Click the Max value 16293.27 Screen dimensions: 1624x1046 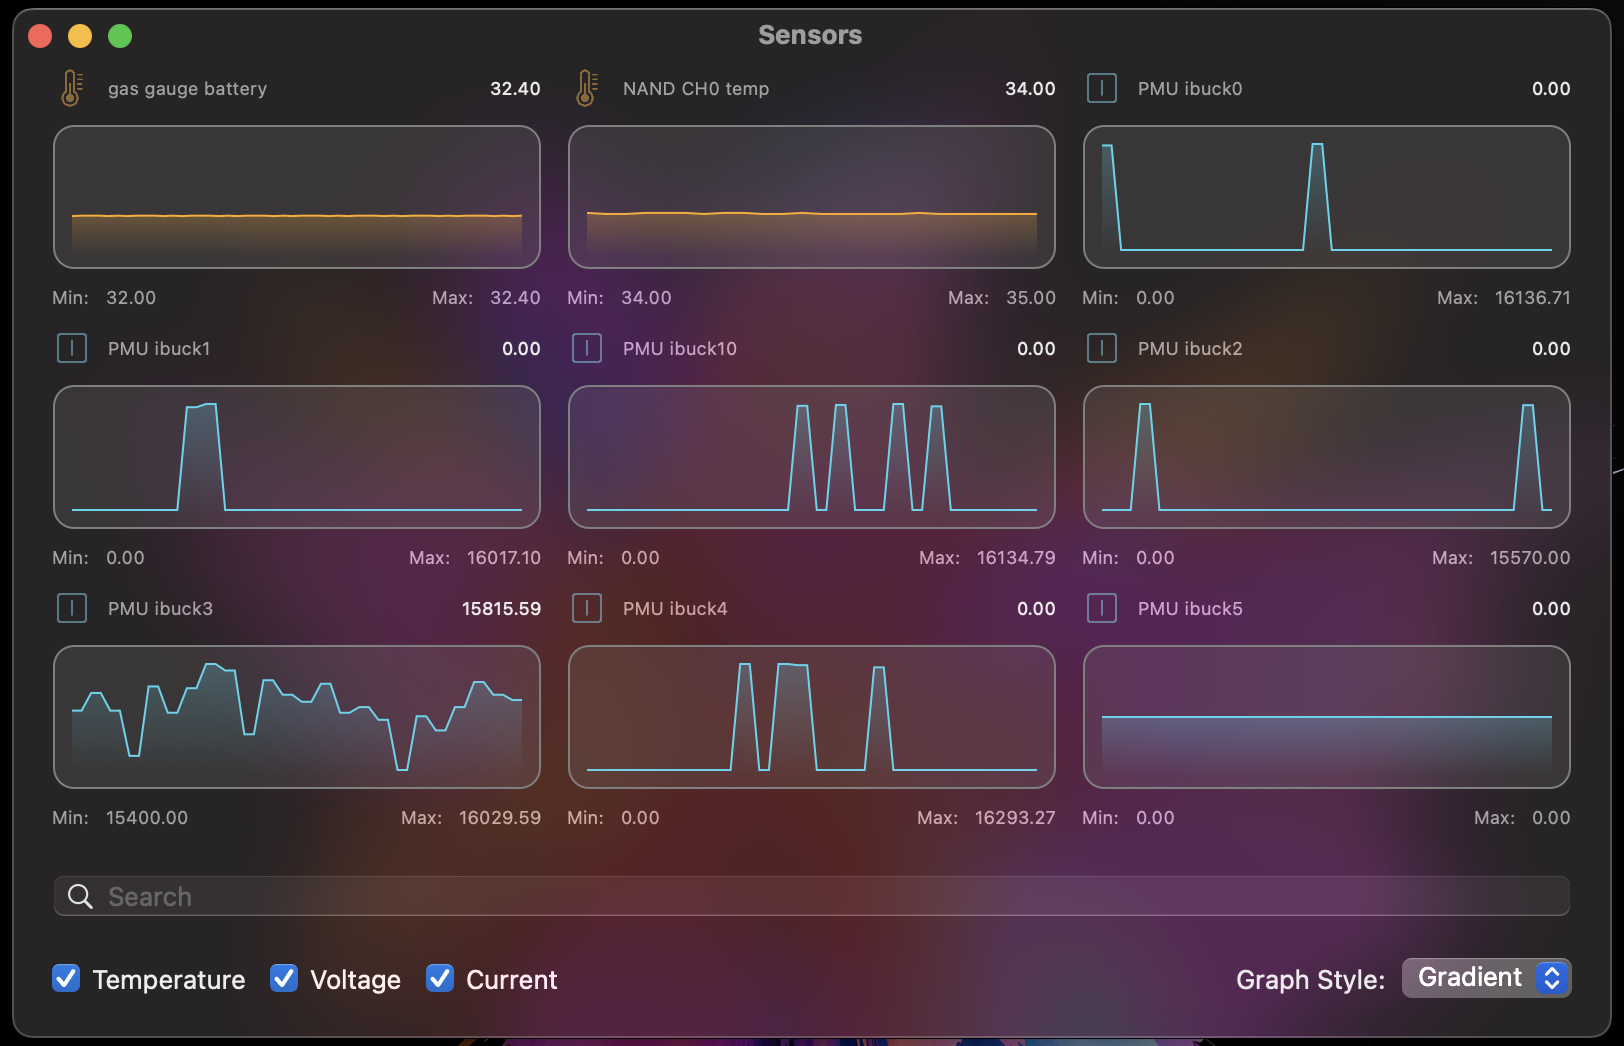pyautogui.click(x=1015, y=818)
